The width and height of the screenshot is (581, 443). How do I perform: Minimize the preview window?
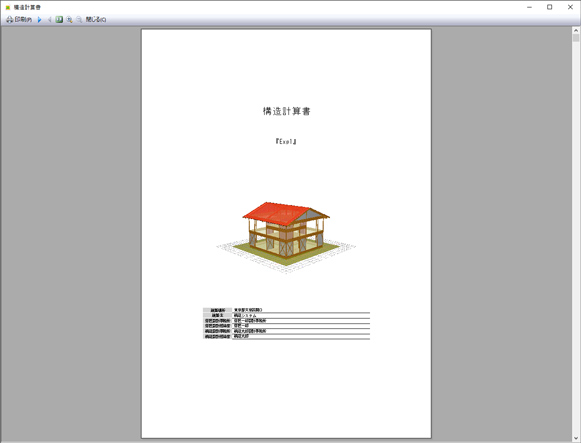pyautogui.click(x=529, y=7)
